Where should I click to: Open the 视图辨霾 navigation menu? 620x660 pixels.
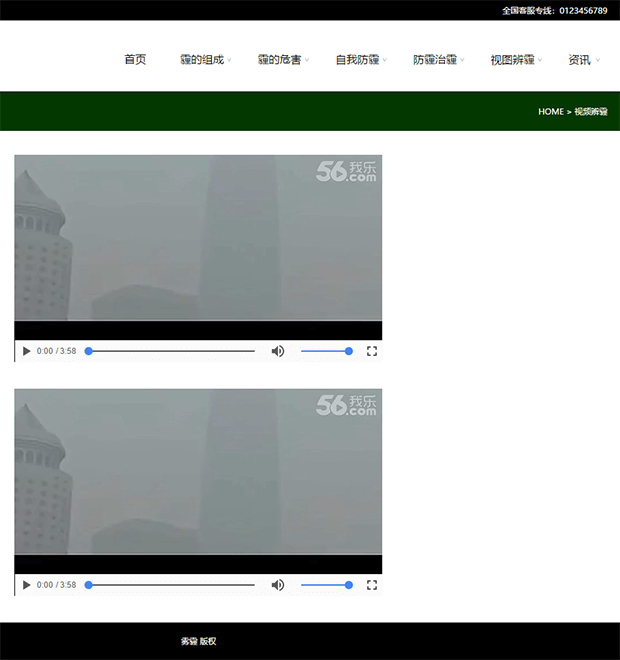click(x=512, y=60)
